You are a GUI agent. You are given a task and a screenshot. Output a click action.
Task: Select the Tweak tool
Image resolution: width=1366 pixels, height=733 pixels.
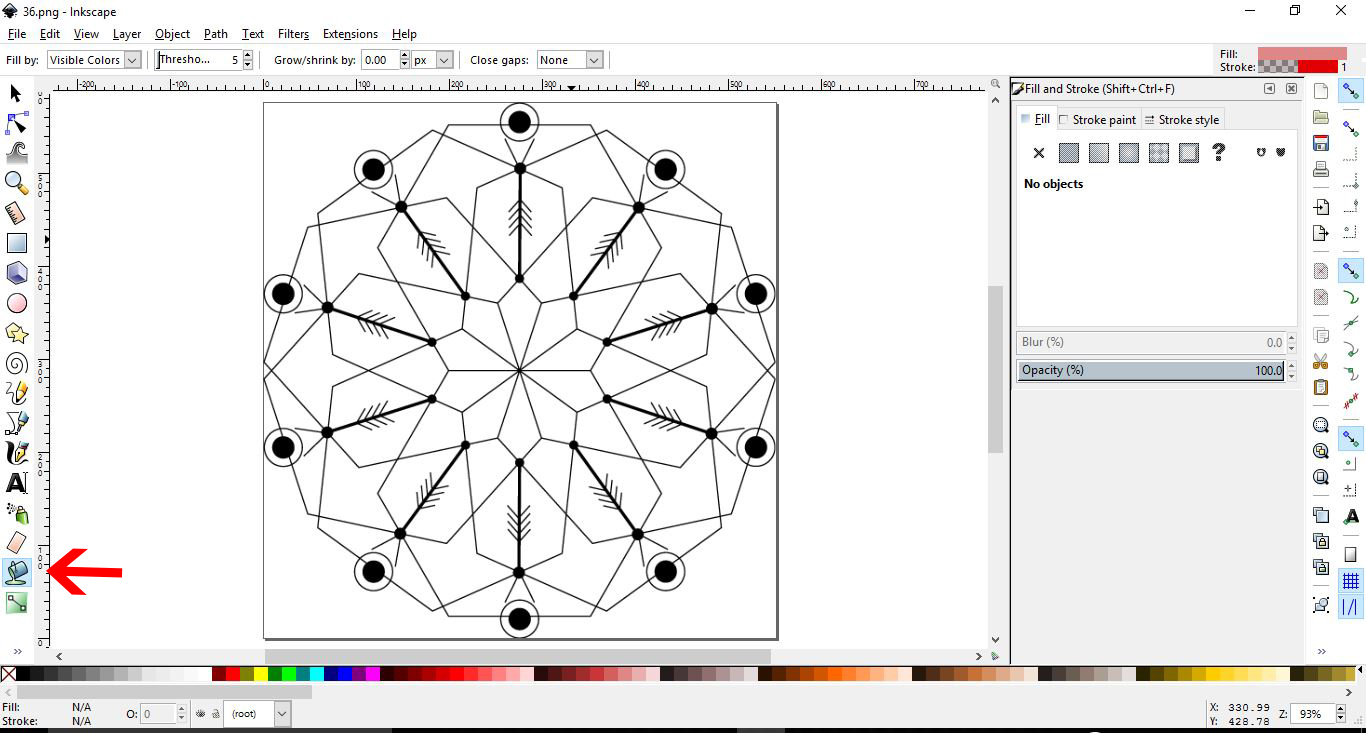(16, 153)
